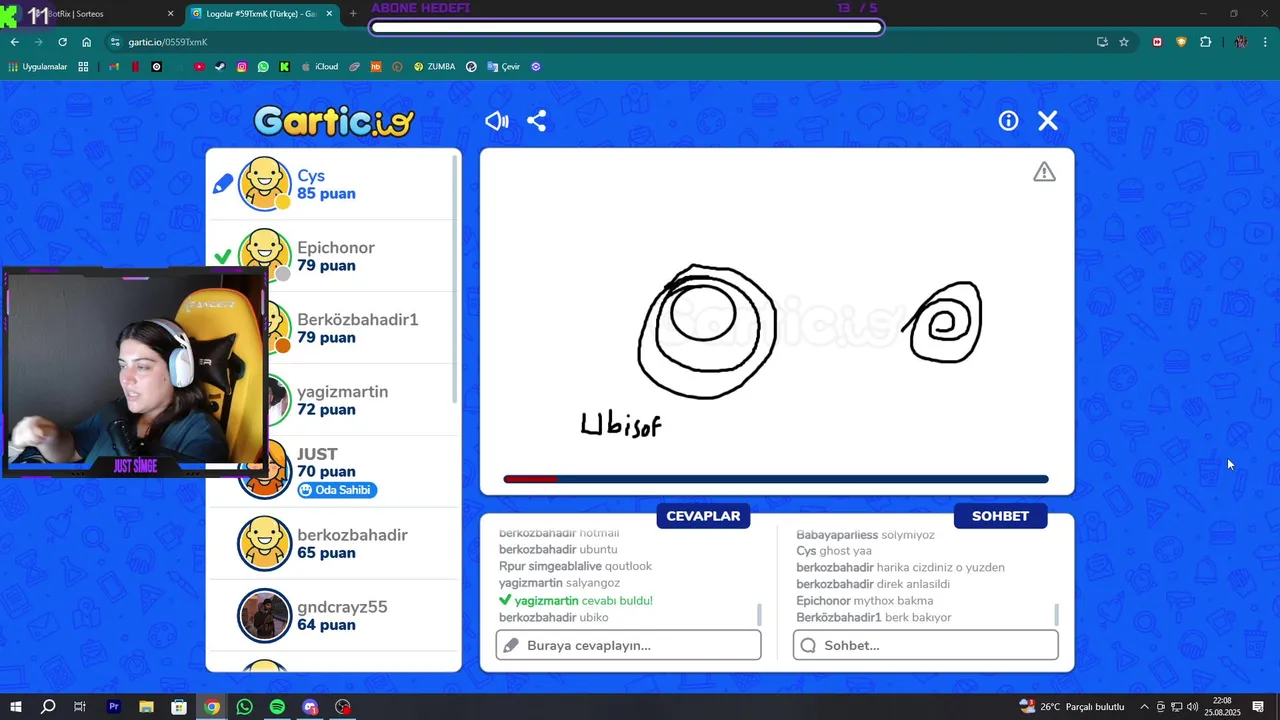Click the player list scrollbar

[x=456, y=280]
